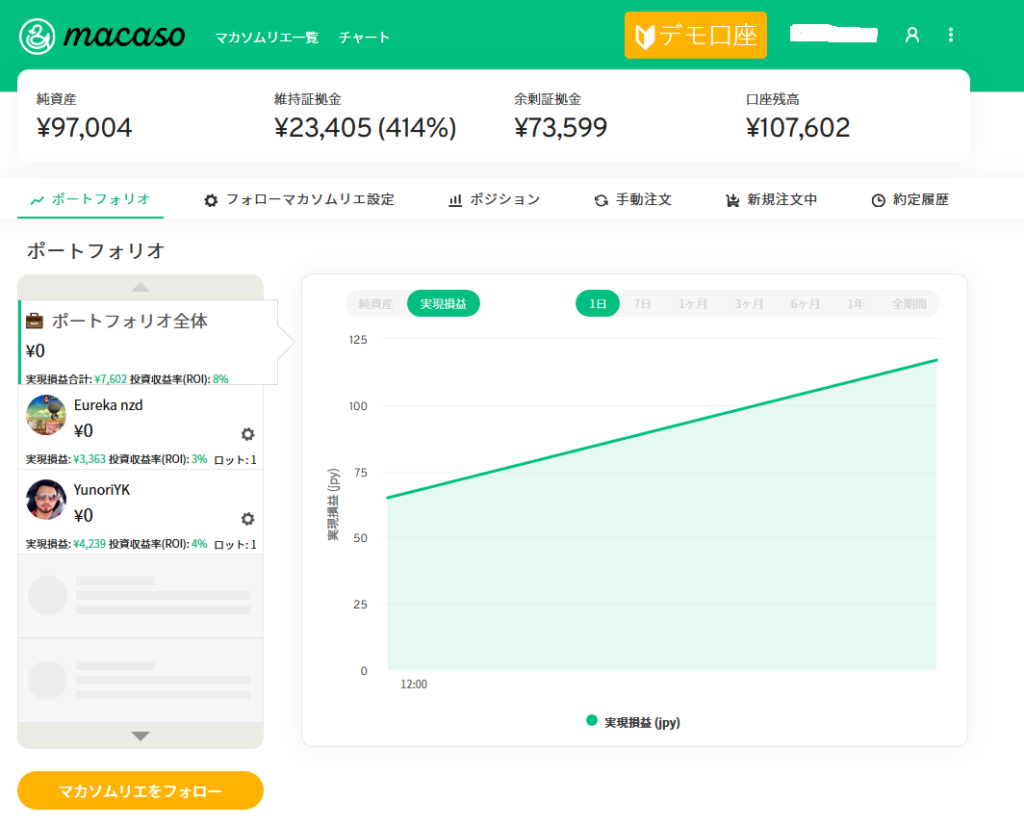Open the user profile icon
1024x826 pixels.
pos(911,35)
